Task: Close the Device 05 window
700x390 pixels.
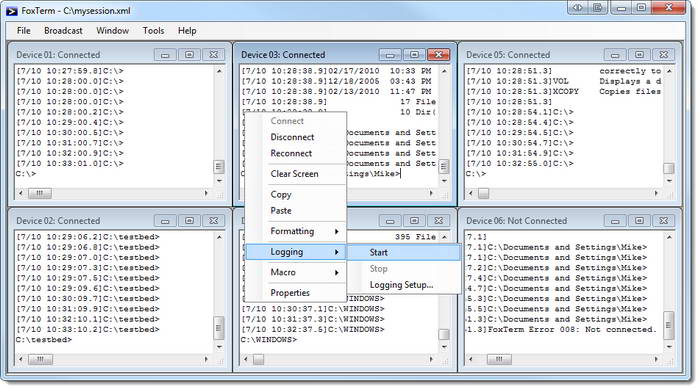Action: (x=663, y=55)
